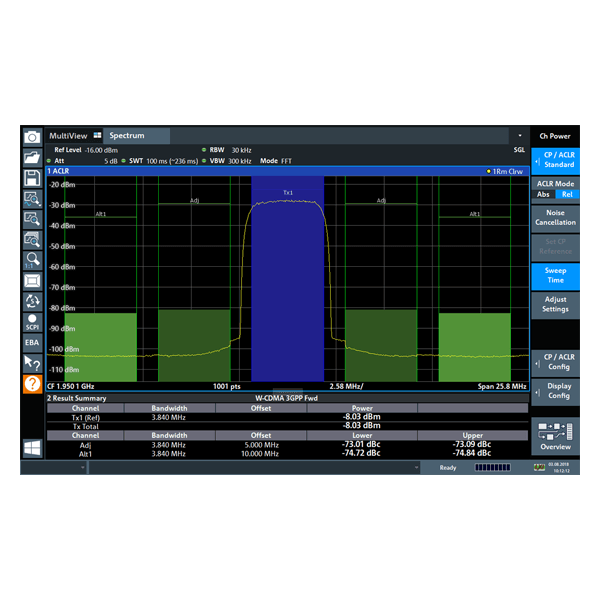Open the orange help question icon
The image size is (600, 600).
pyautogui.click(x=32, y=384)
